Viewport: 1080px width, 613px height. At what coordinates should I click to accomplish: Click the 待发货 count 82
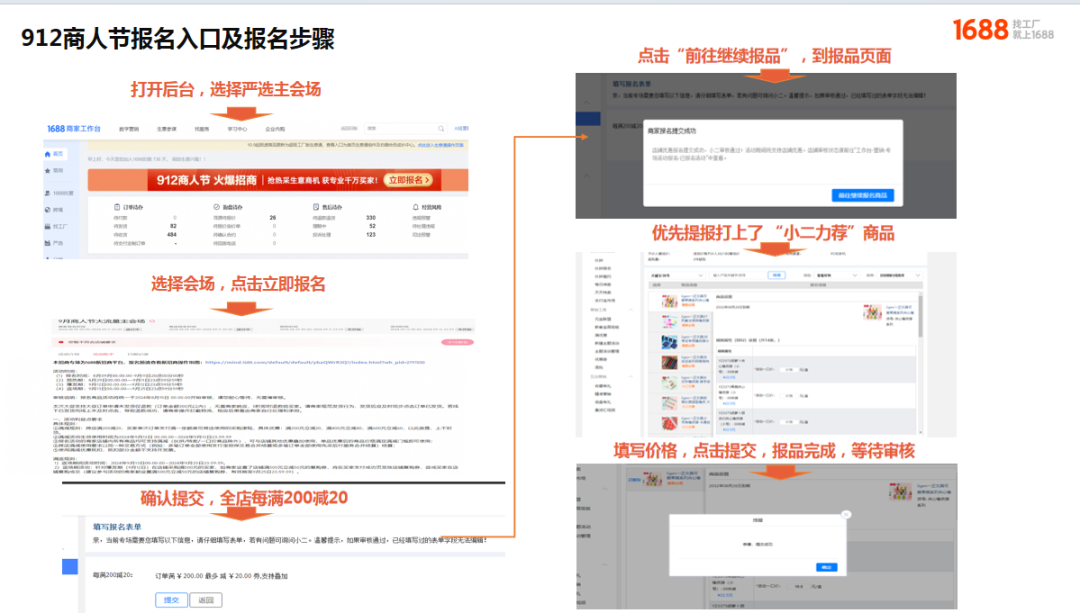click(173, 226)
